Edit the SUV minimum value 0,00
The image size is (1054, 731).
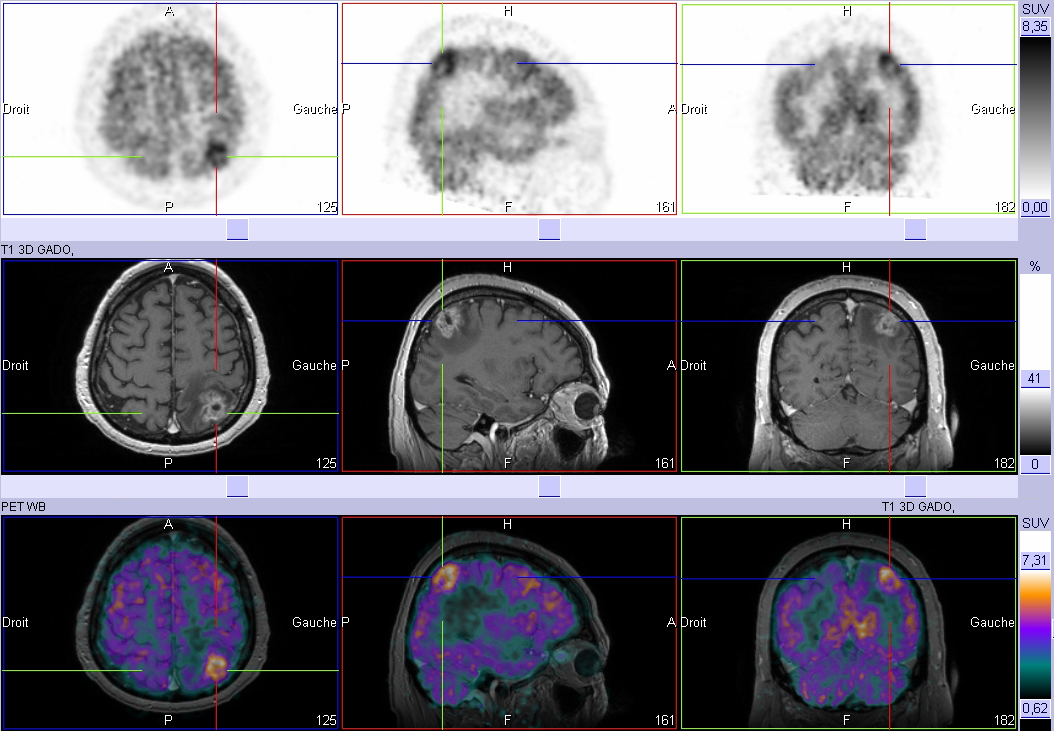point(1035,207)
